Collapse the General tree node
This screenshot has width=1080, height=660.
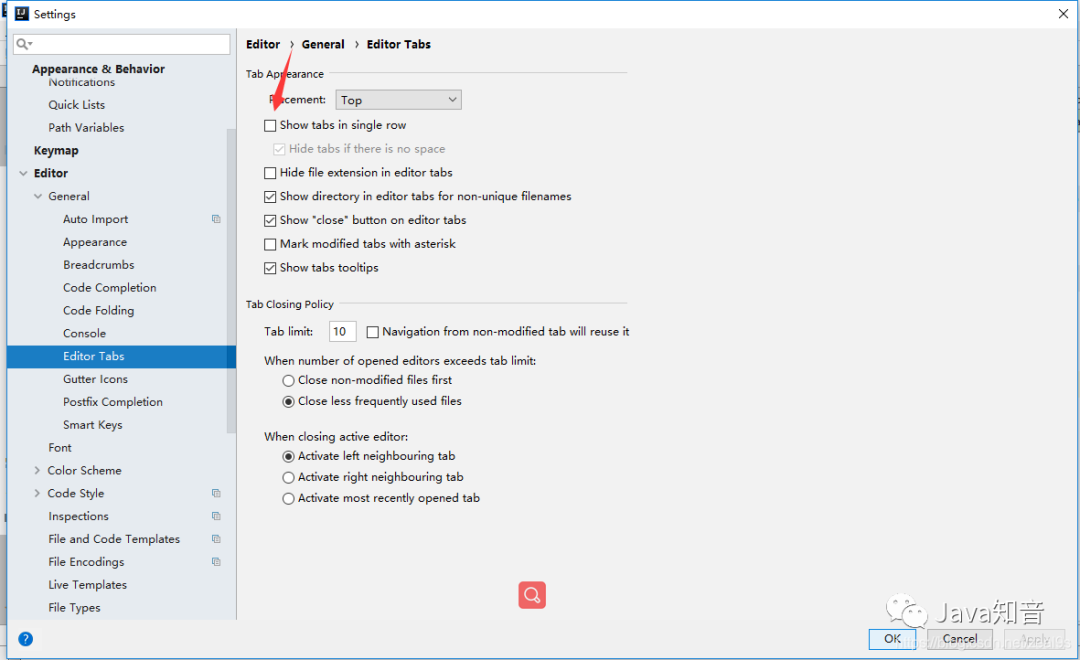[38, 196]
